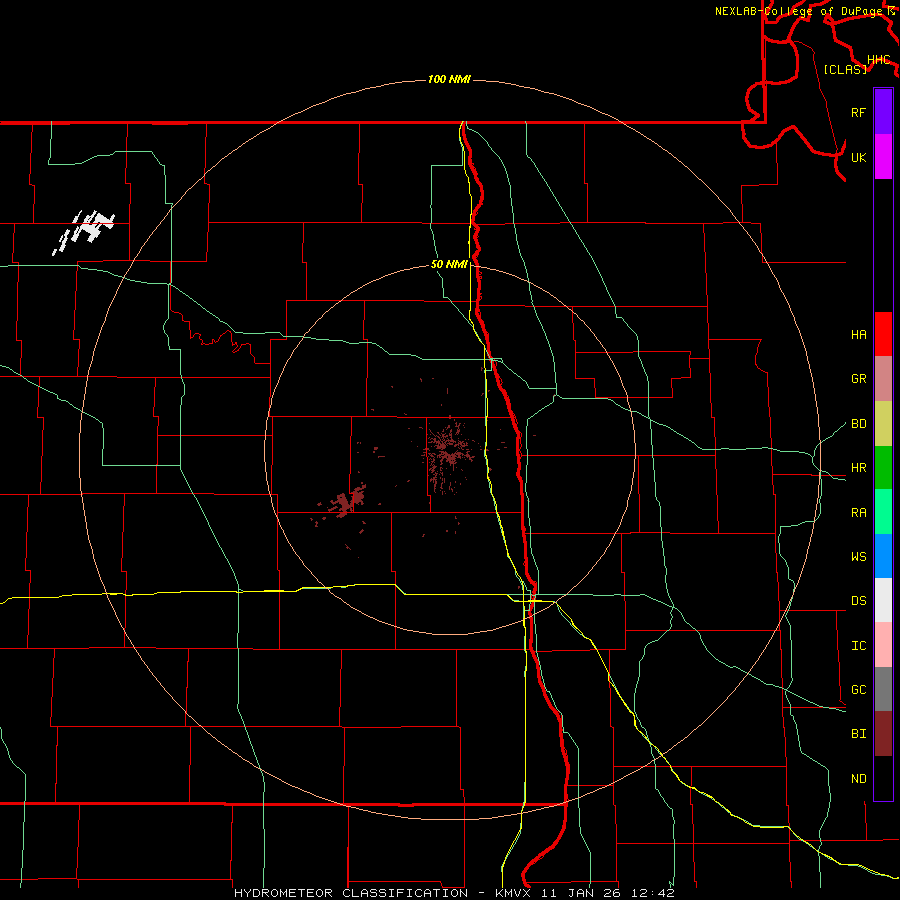
Task: Click the "ND" legend label
Action: pyautogui.click(x=858, y=778)
